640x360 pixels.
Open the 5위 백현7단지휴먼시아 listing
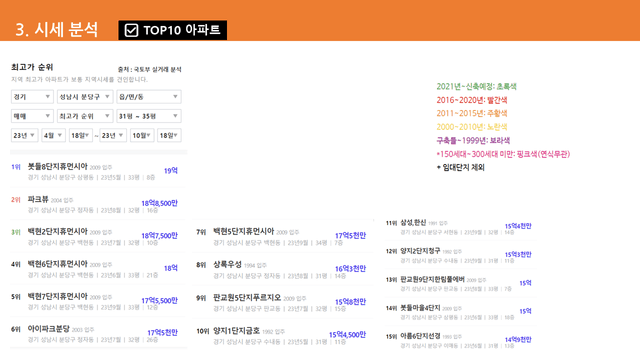click(98, 301)
